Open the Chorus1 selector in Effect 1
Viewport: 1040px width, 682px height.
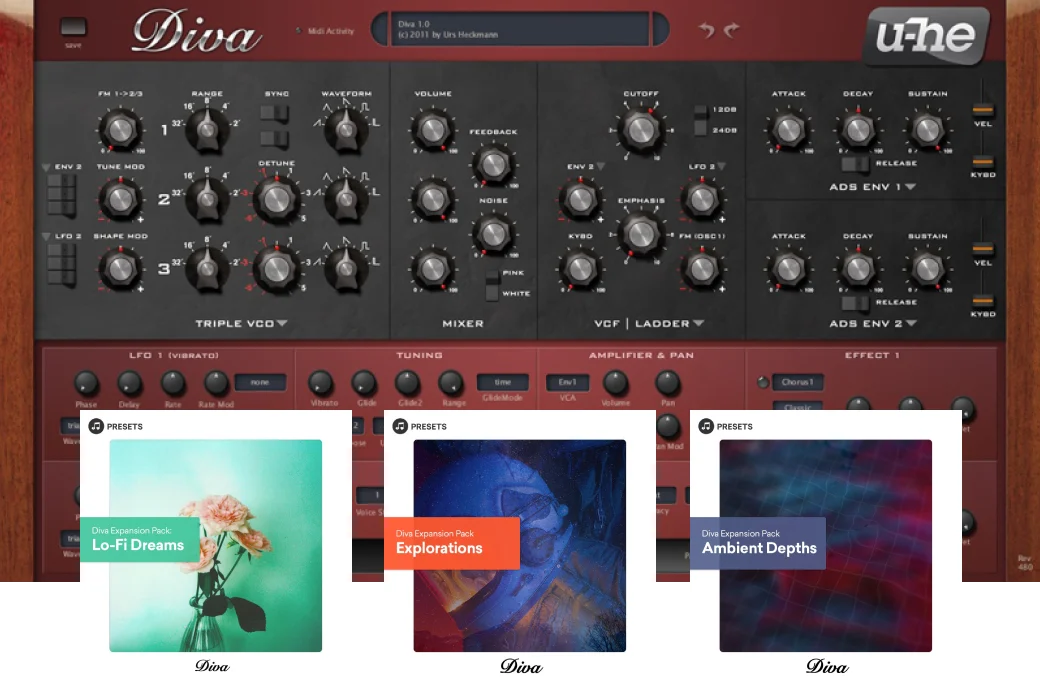[798, 382]
